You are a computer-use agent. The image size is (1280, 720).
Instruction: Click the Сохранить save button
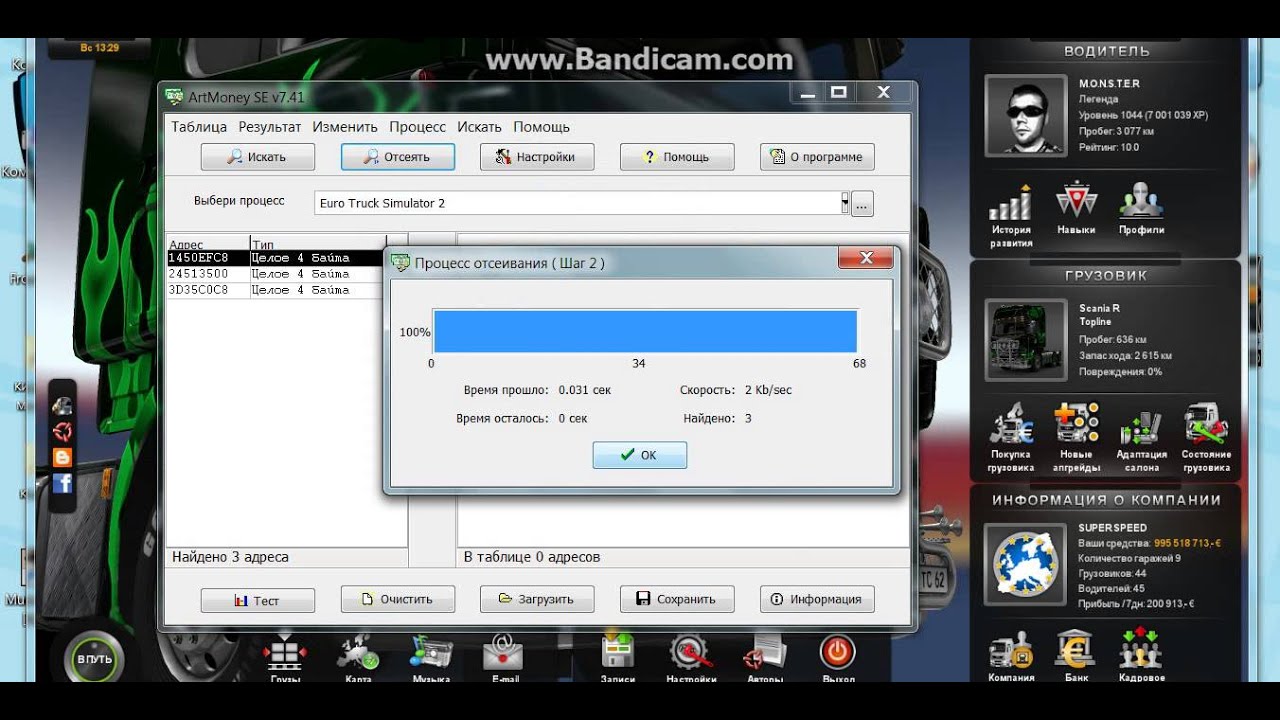[x=677, y=599]
